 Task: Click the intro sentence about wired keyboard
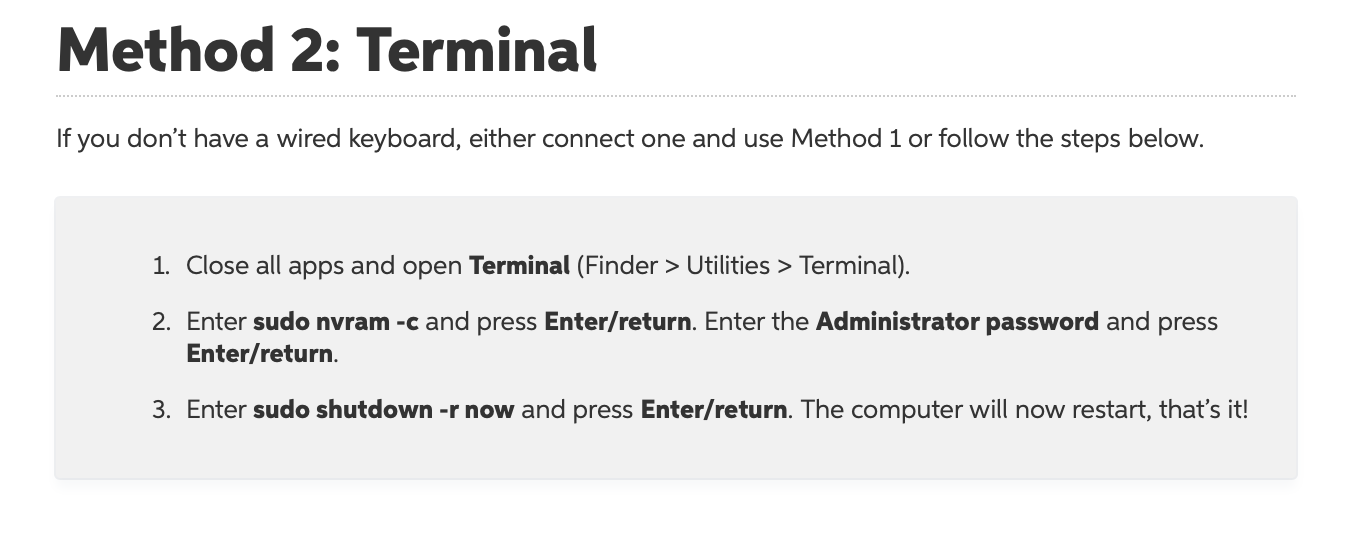coord(630,138)
